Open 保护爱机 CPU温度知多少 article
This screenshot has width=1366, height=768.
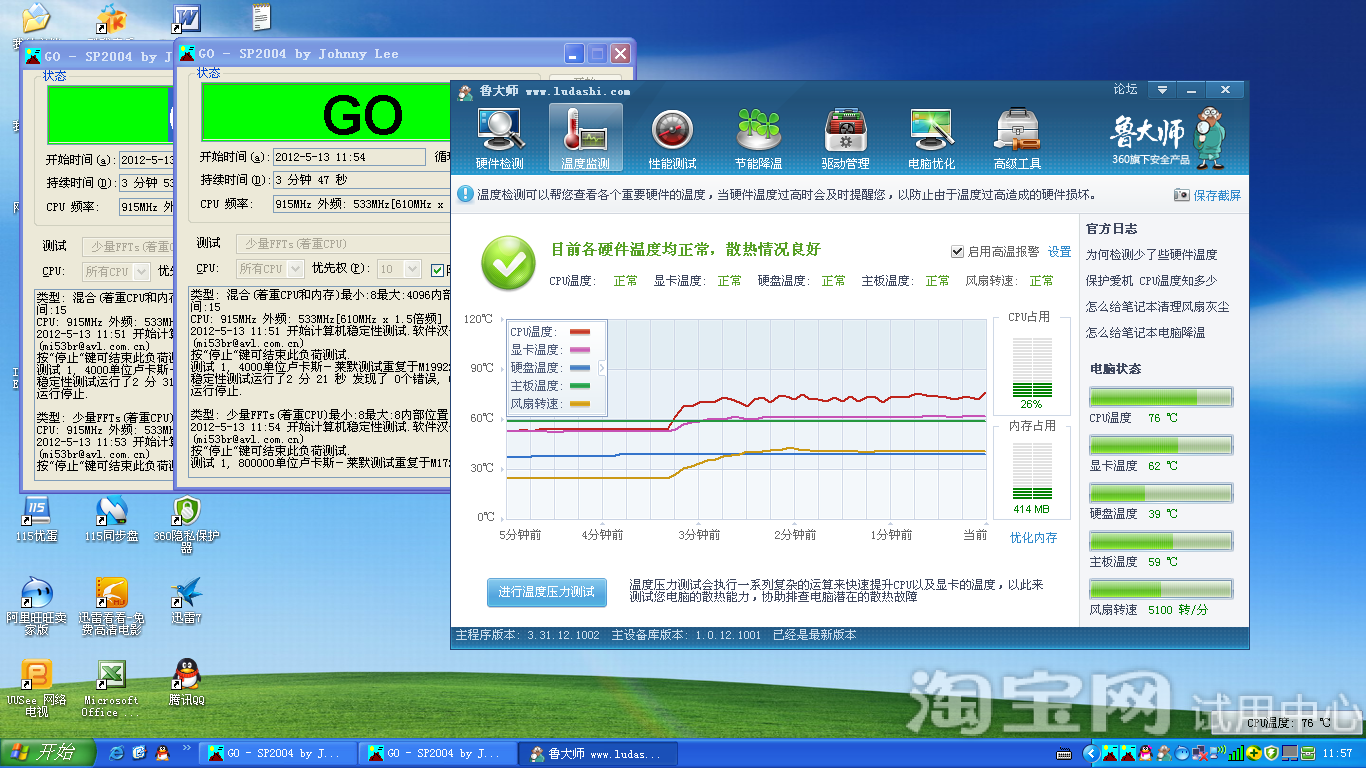click(1151, 281)
